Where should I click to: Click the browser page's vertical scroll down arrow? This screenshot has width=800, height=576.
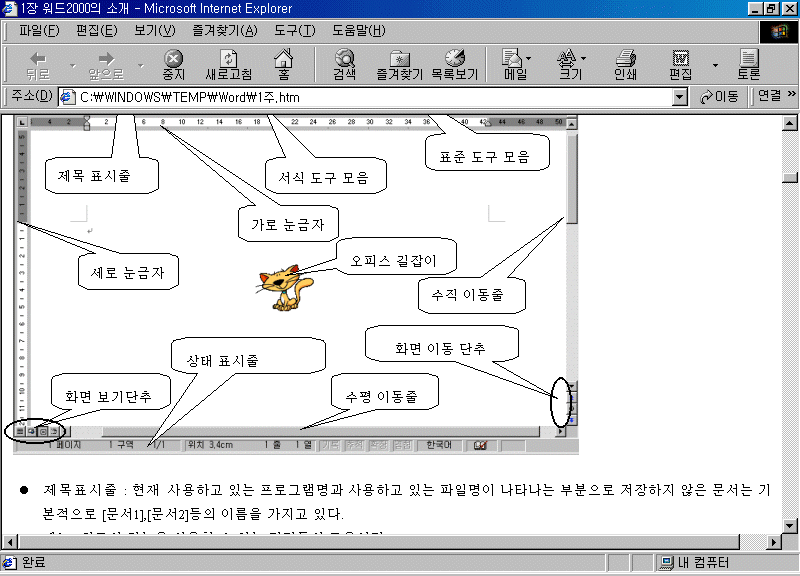[789, 525]
